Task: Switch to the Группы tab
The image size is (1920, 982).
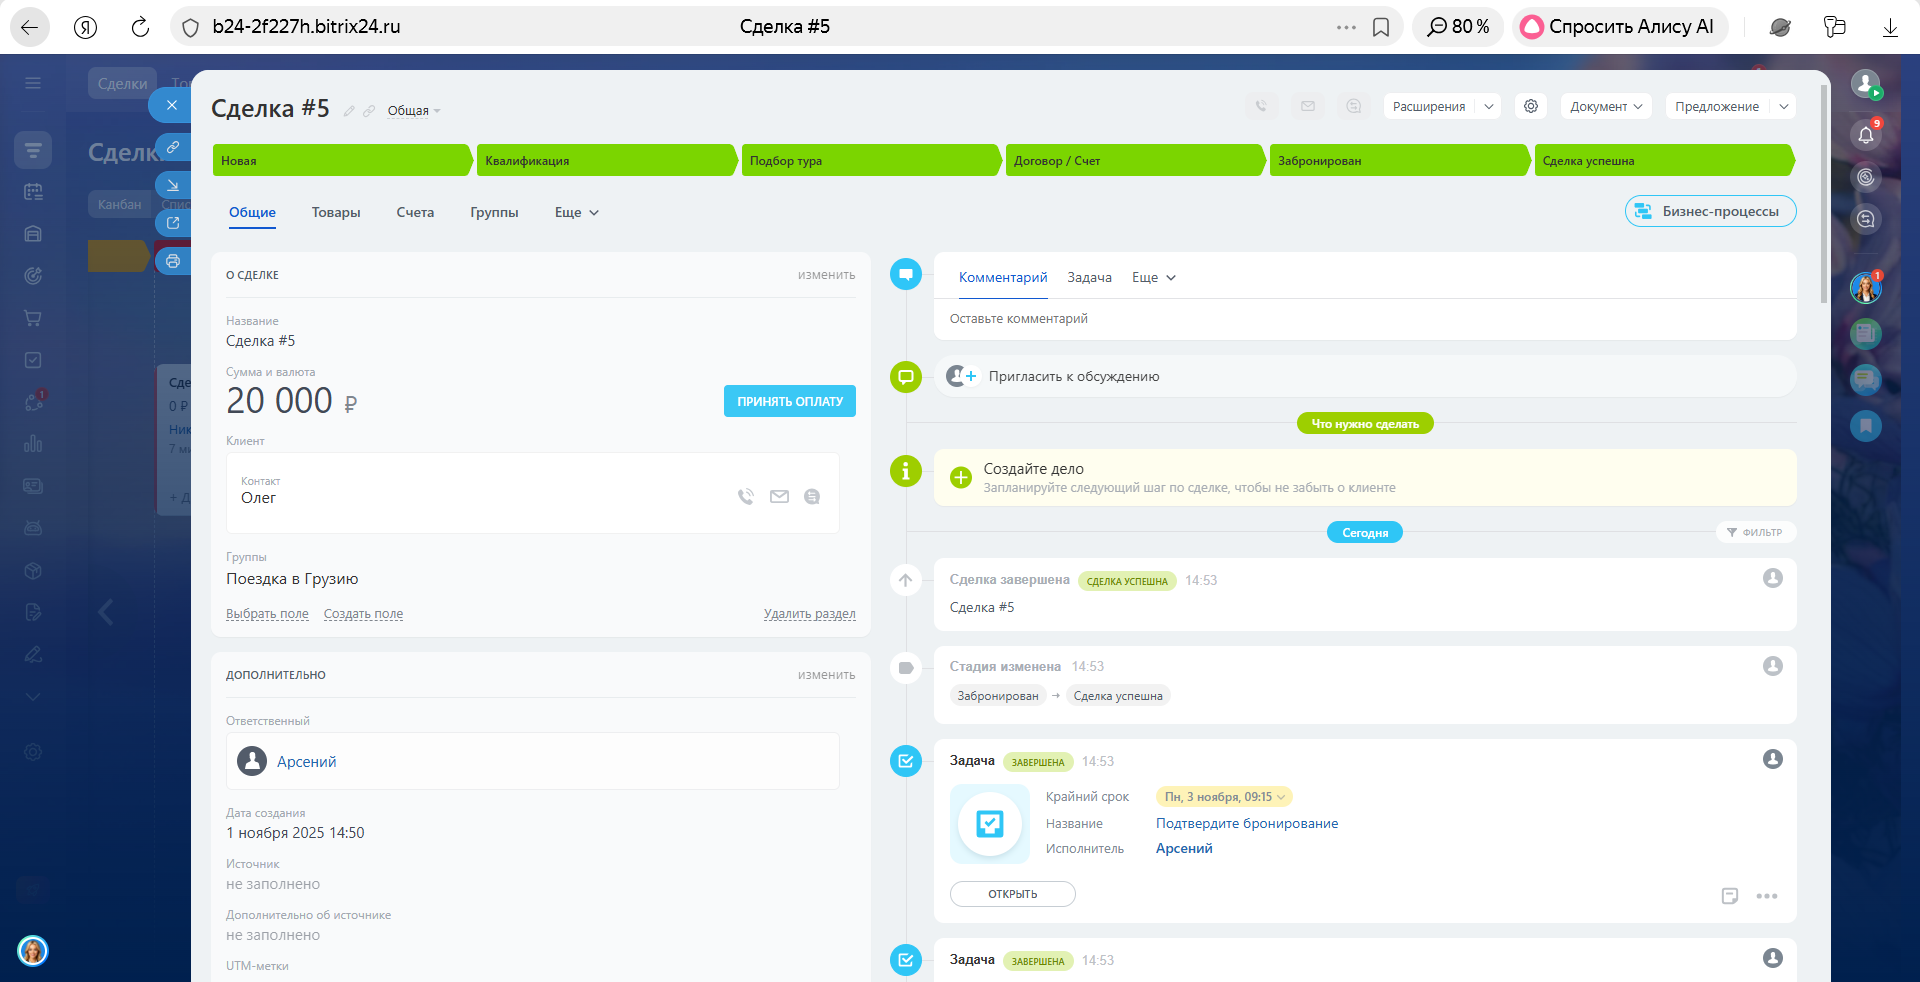Action: pos(494,212)
